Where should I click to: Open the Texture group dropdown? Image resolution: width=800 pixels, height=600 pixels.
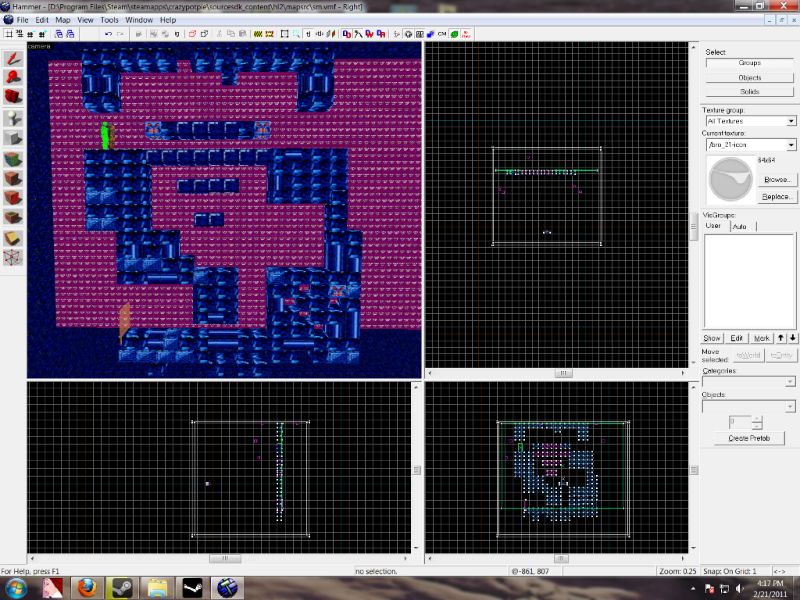[x=791, y=121]
